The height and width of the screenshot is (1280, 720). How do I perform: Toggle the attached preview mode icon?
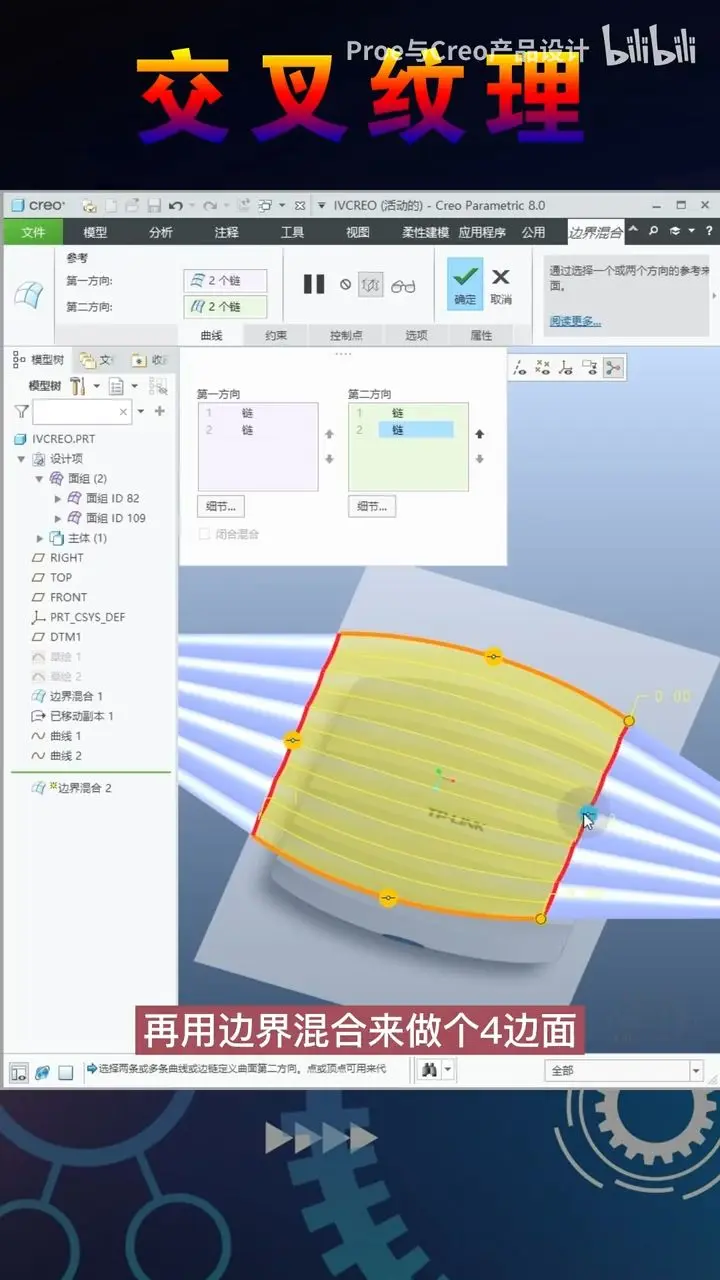pos(371,285)
